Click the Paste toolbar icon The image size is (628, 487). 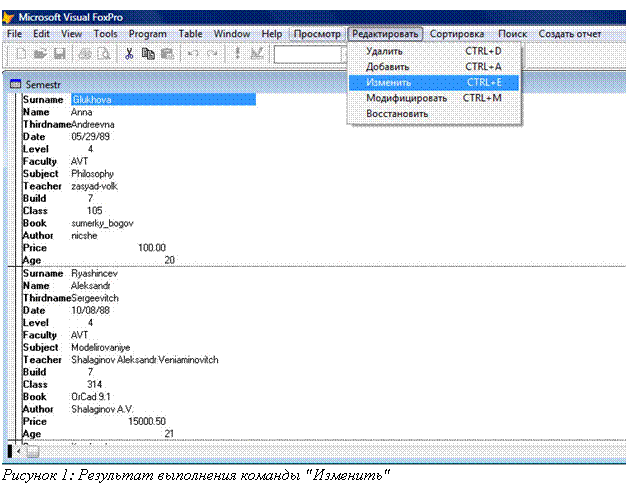[167, 53]
